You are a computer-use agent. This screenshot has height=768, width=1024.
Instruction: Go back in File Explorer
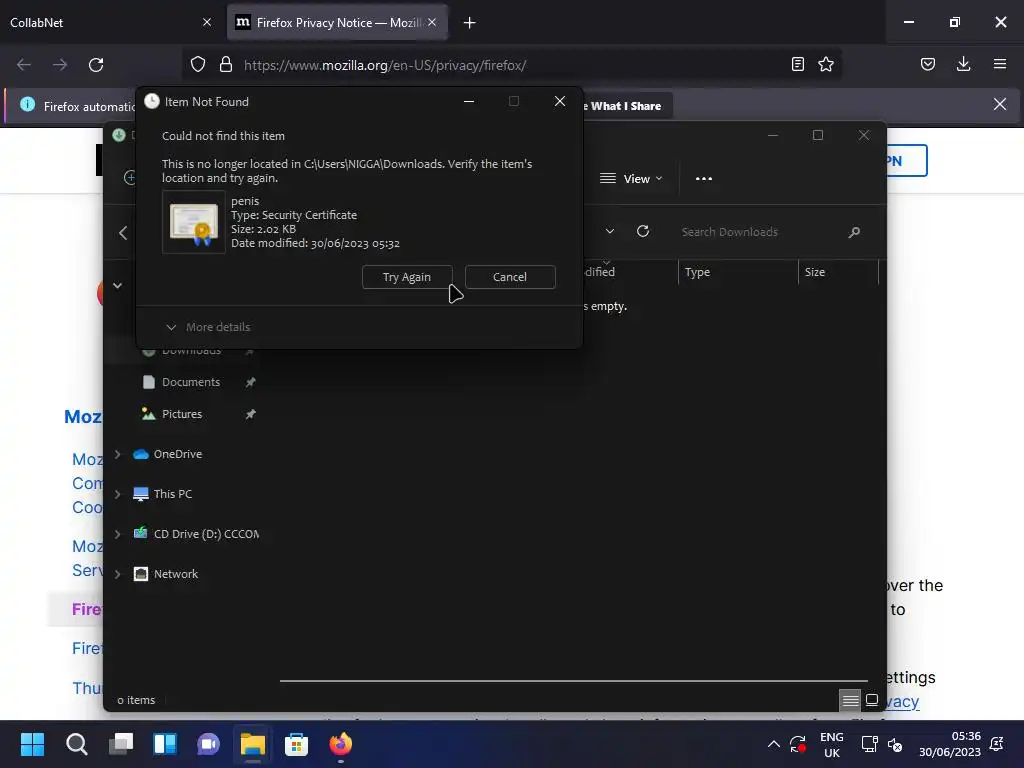tap(123, 233)
